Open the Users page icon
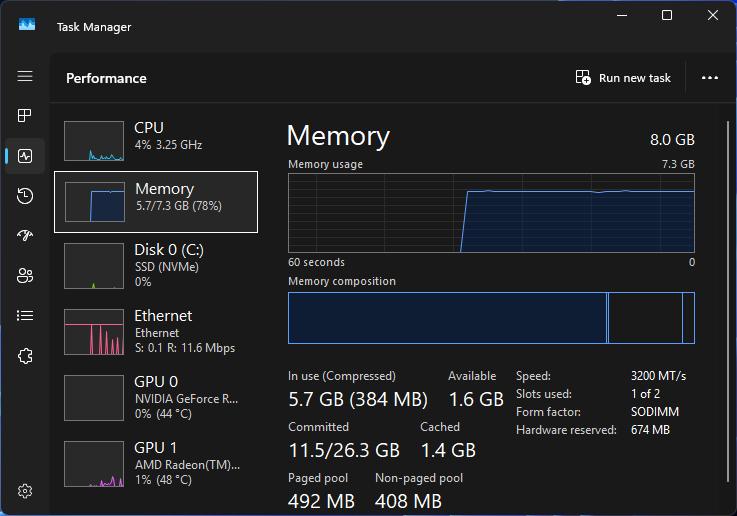The image size is (737, 516). click(x=25, y=275)
